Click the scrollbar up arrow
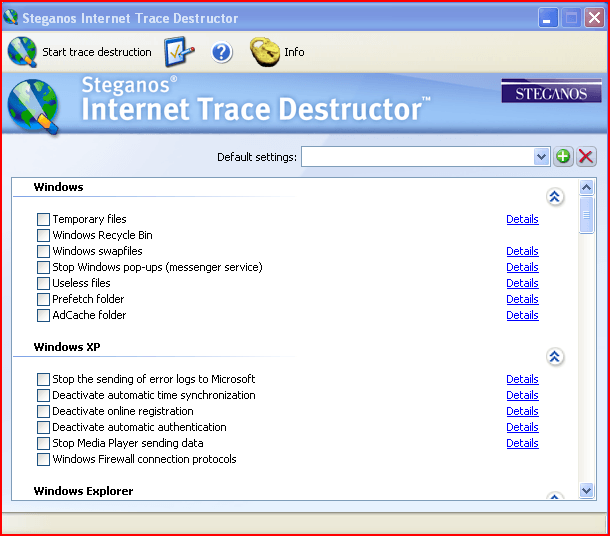 [586, 187]
